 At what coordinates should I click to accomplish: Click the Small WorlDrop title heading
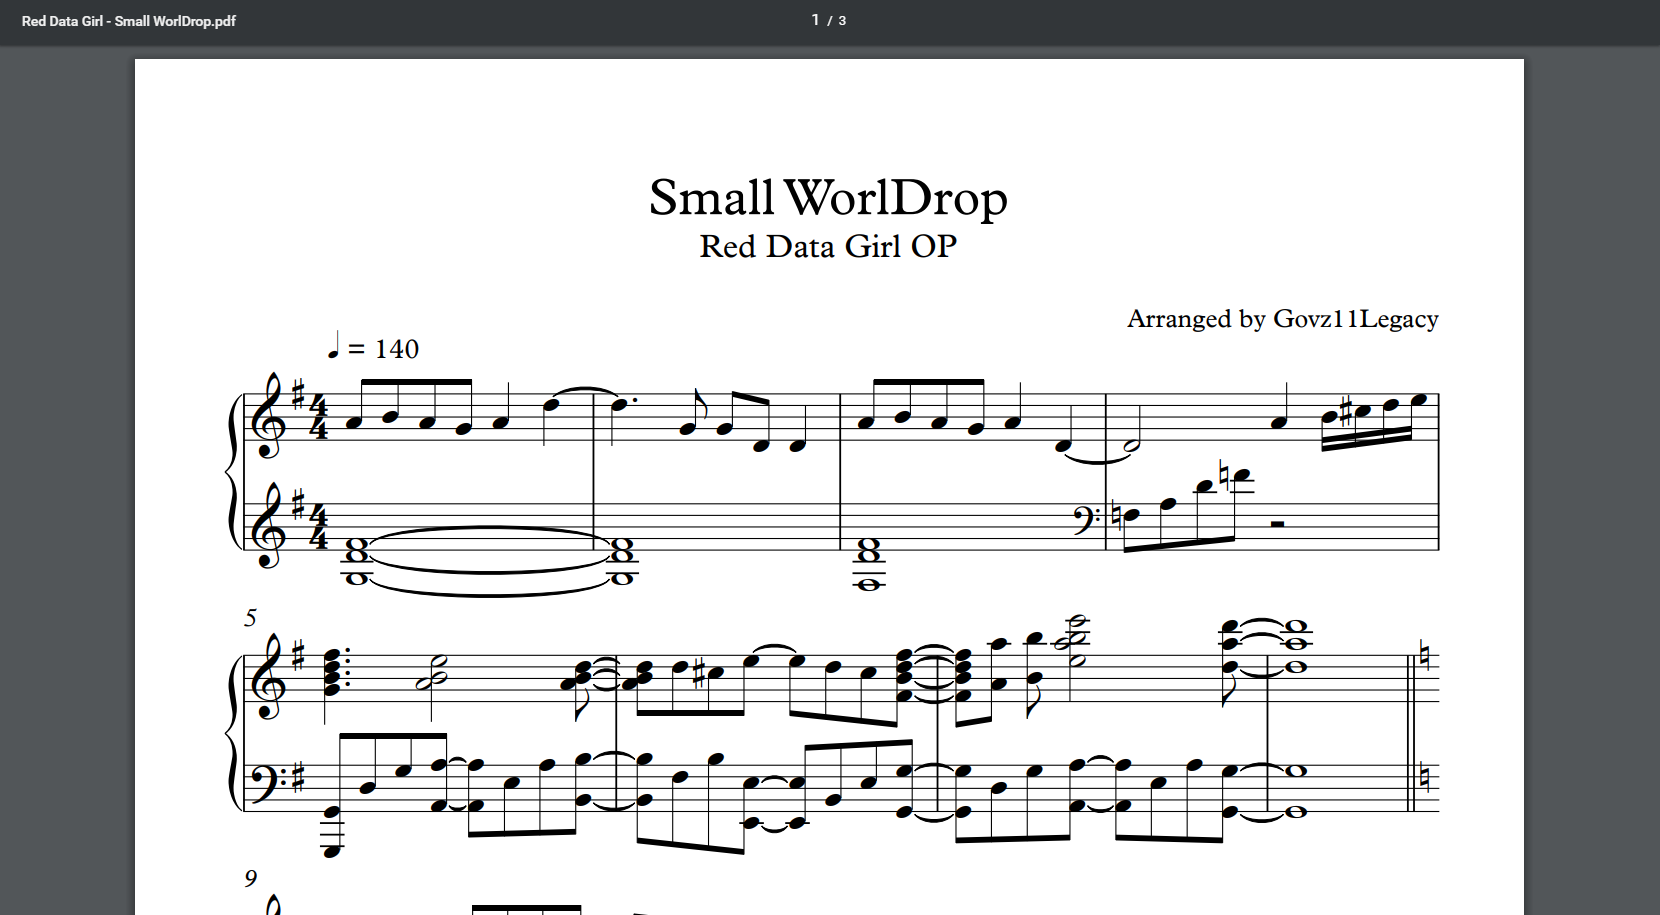828,198
